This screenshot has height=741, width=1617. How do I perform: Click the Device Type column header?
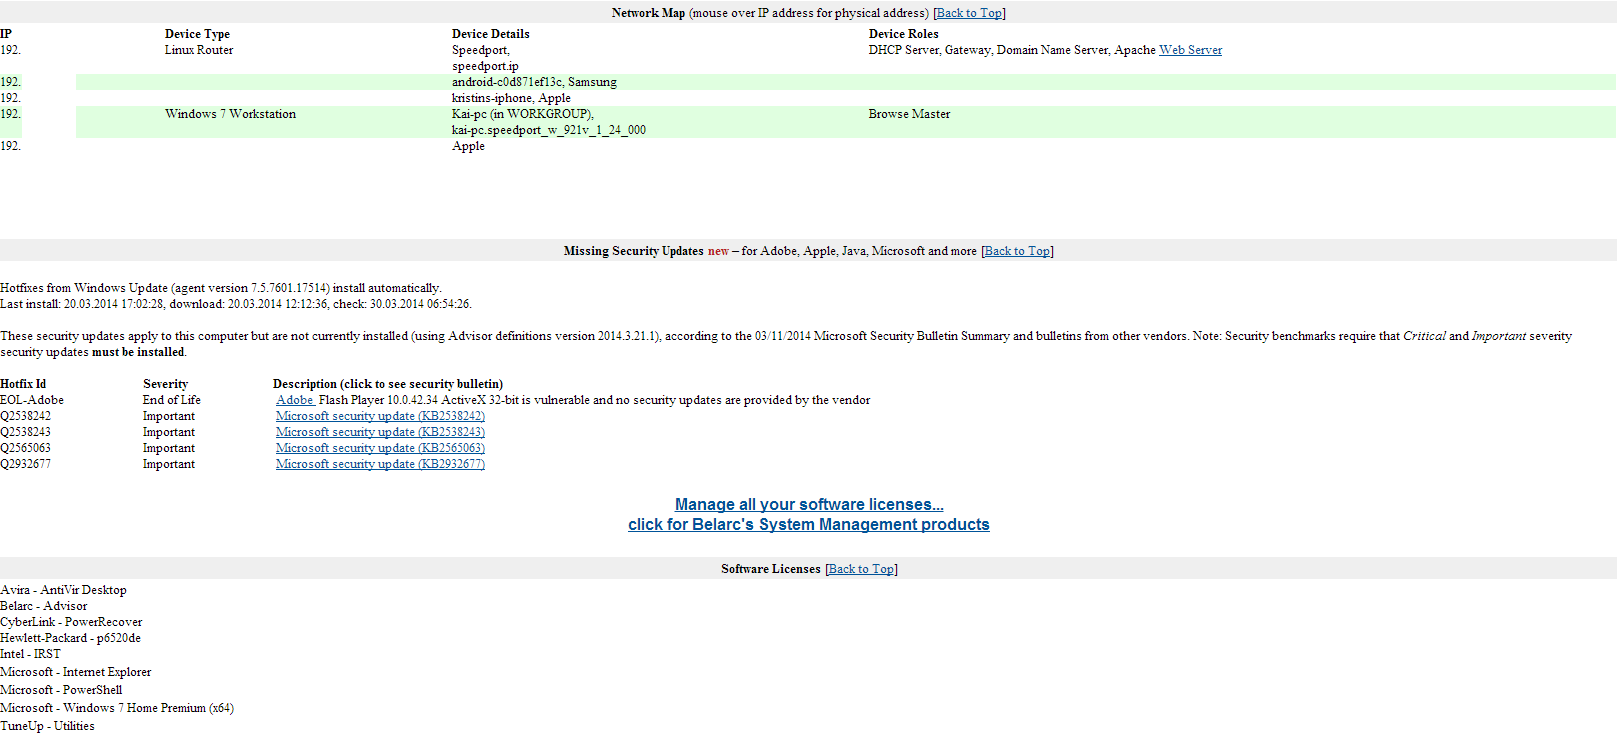(x=197, y=34)
